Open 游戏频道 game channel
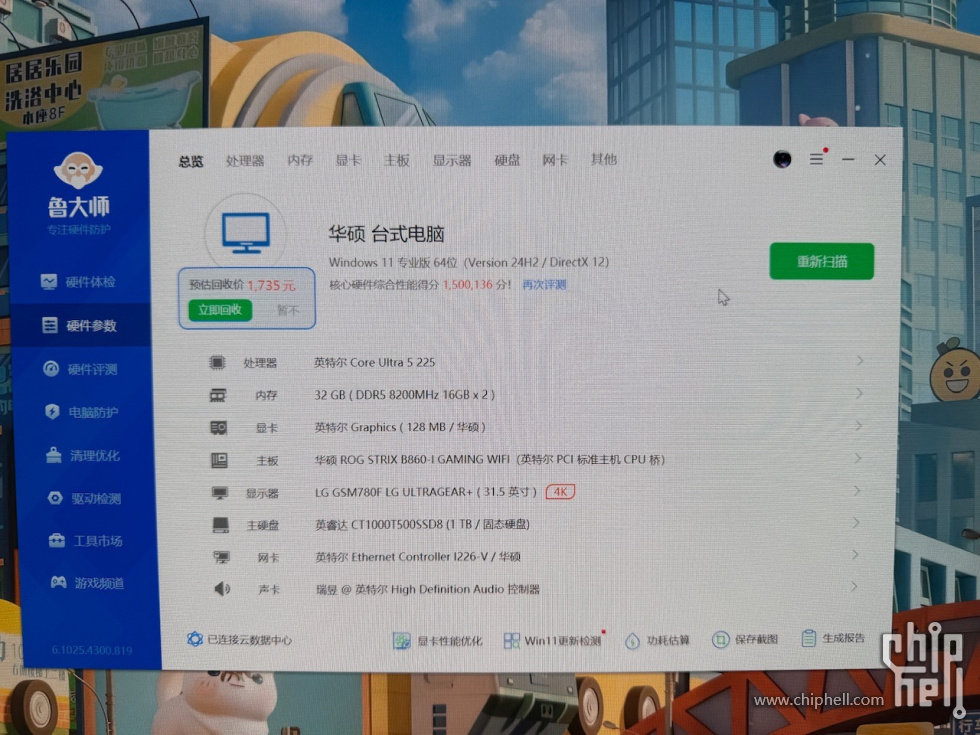This screenshot has width=980, height=735. click(88, 583)
